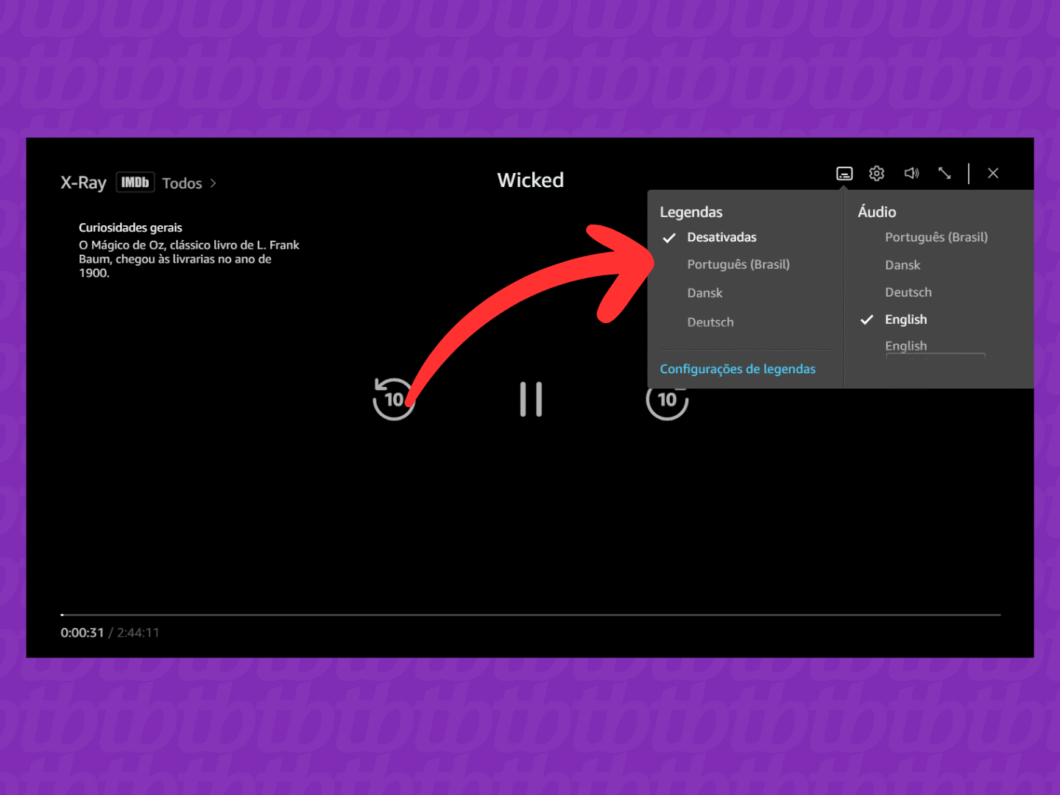Expand X-Ray Todos chevron

[214, 183]
